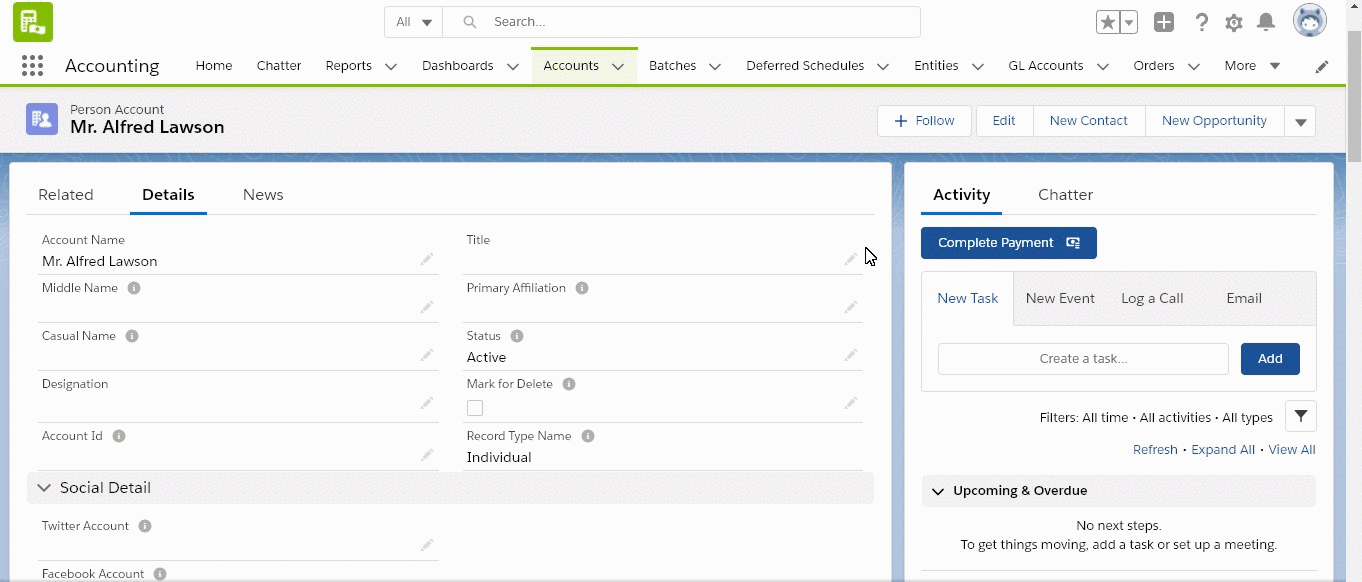The height and width of the screenshot is (582, 1362).
Task: Open the record actions dropdown arrow
Action: pos(1300,122)
